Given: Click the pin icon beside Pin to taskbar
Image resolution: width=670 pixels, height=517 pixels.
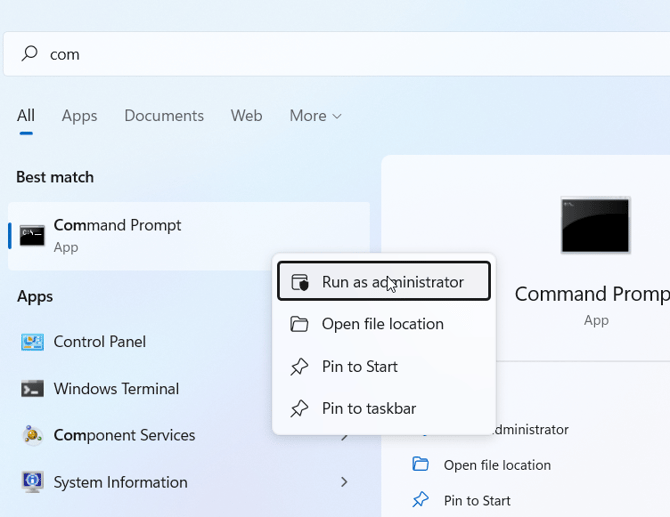Looking at the screenshot, I should pos(299,409).
